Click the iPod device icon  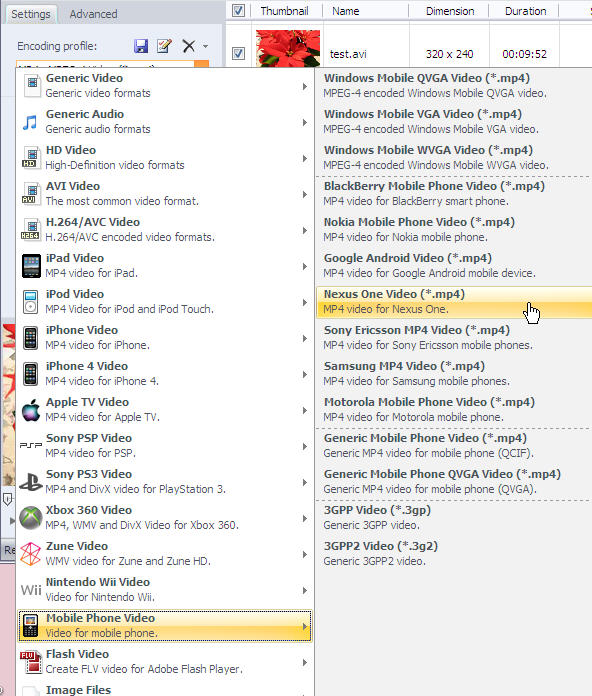pyautogui.click(x=31, y=302)
